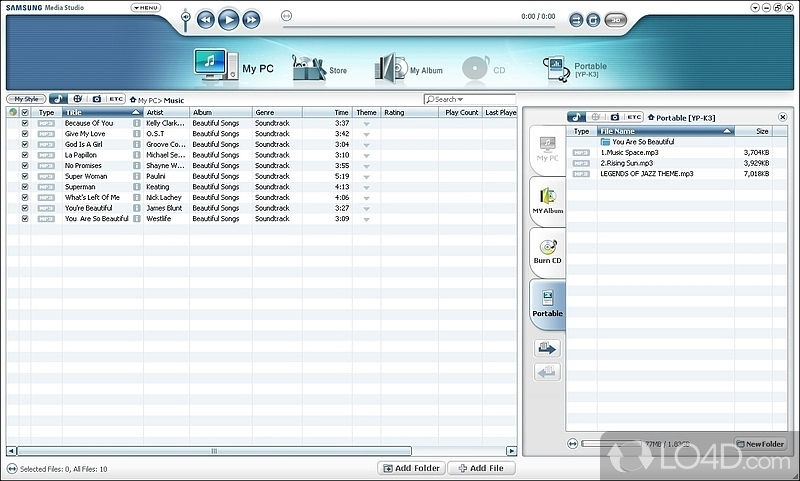Uncheck the "Because Of You" song checkbox
This screenshot has width=800, height=481.
[25, 123]
